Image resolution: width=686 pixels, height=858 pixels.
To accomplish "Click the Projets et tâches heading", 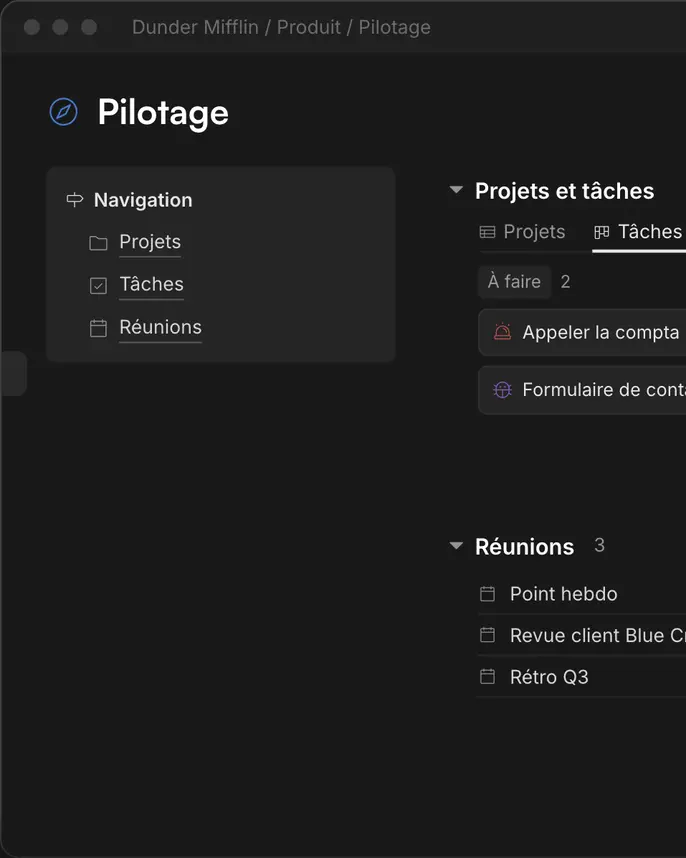I will [564, 191].
